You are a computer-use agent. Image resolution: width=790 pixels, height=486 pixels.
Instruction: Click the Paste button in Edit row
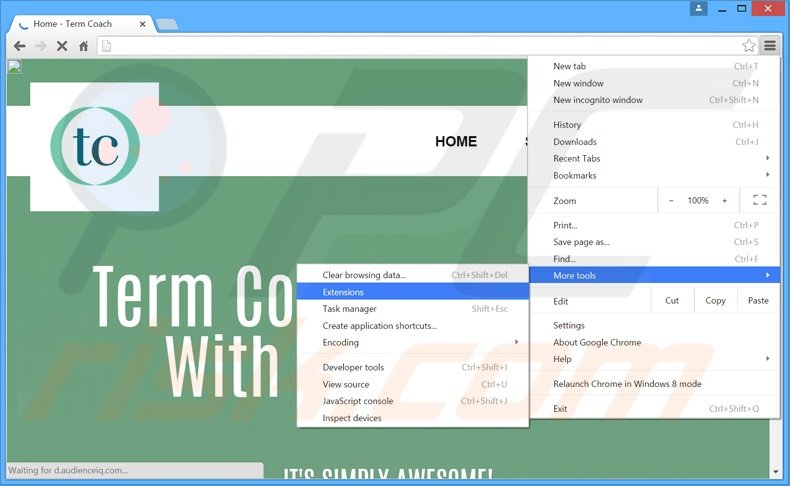point(758,301)
